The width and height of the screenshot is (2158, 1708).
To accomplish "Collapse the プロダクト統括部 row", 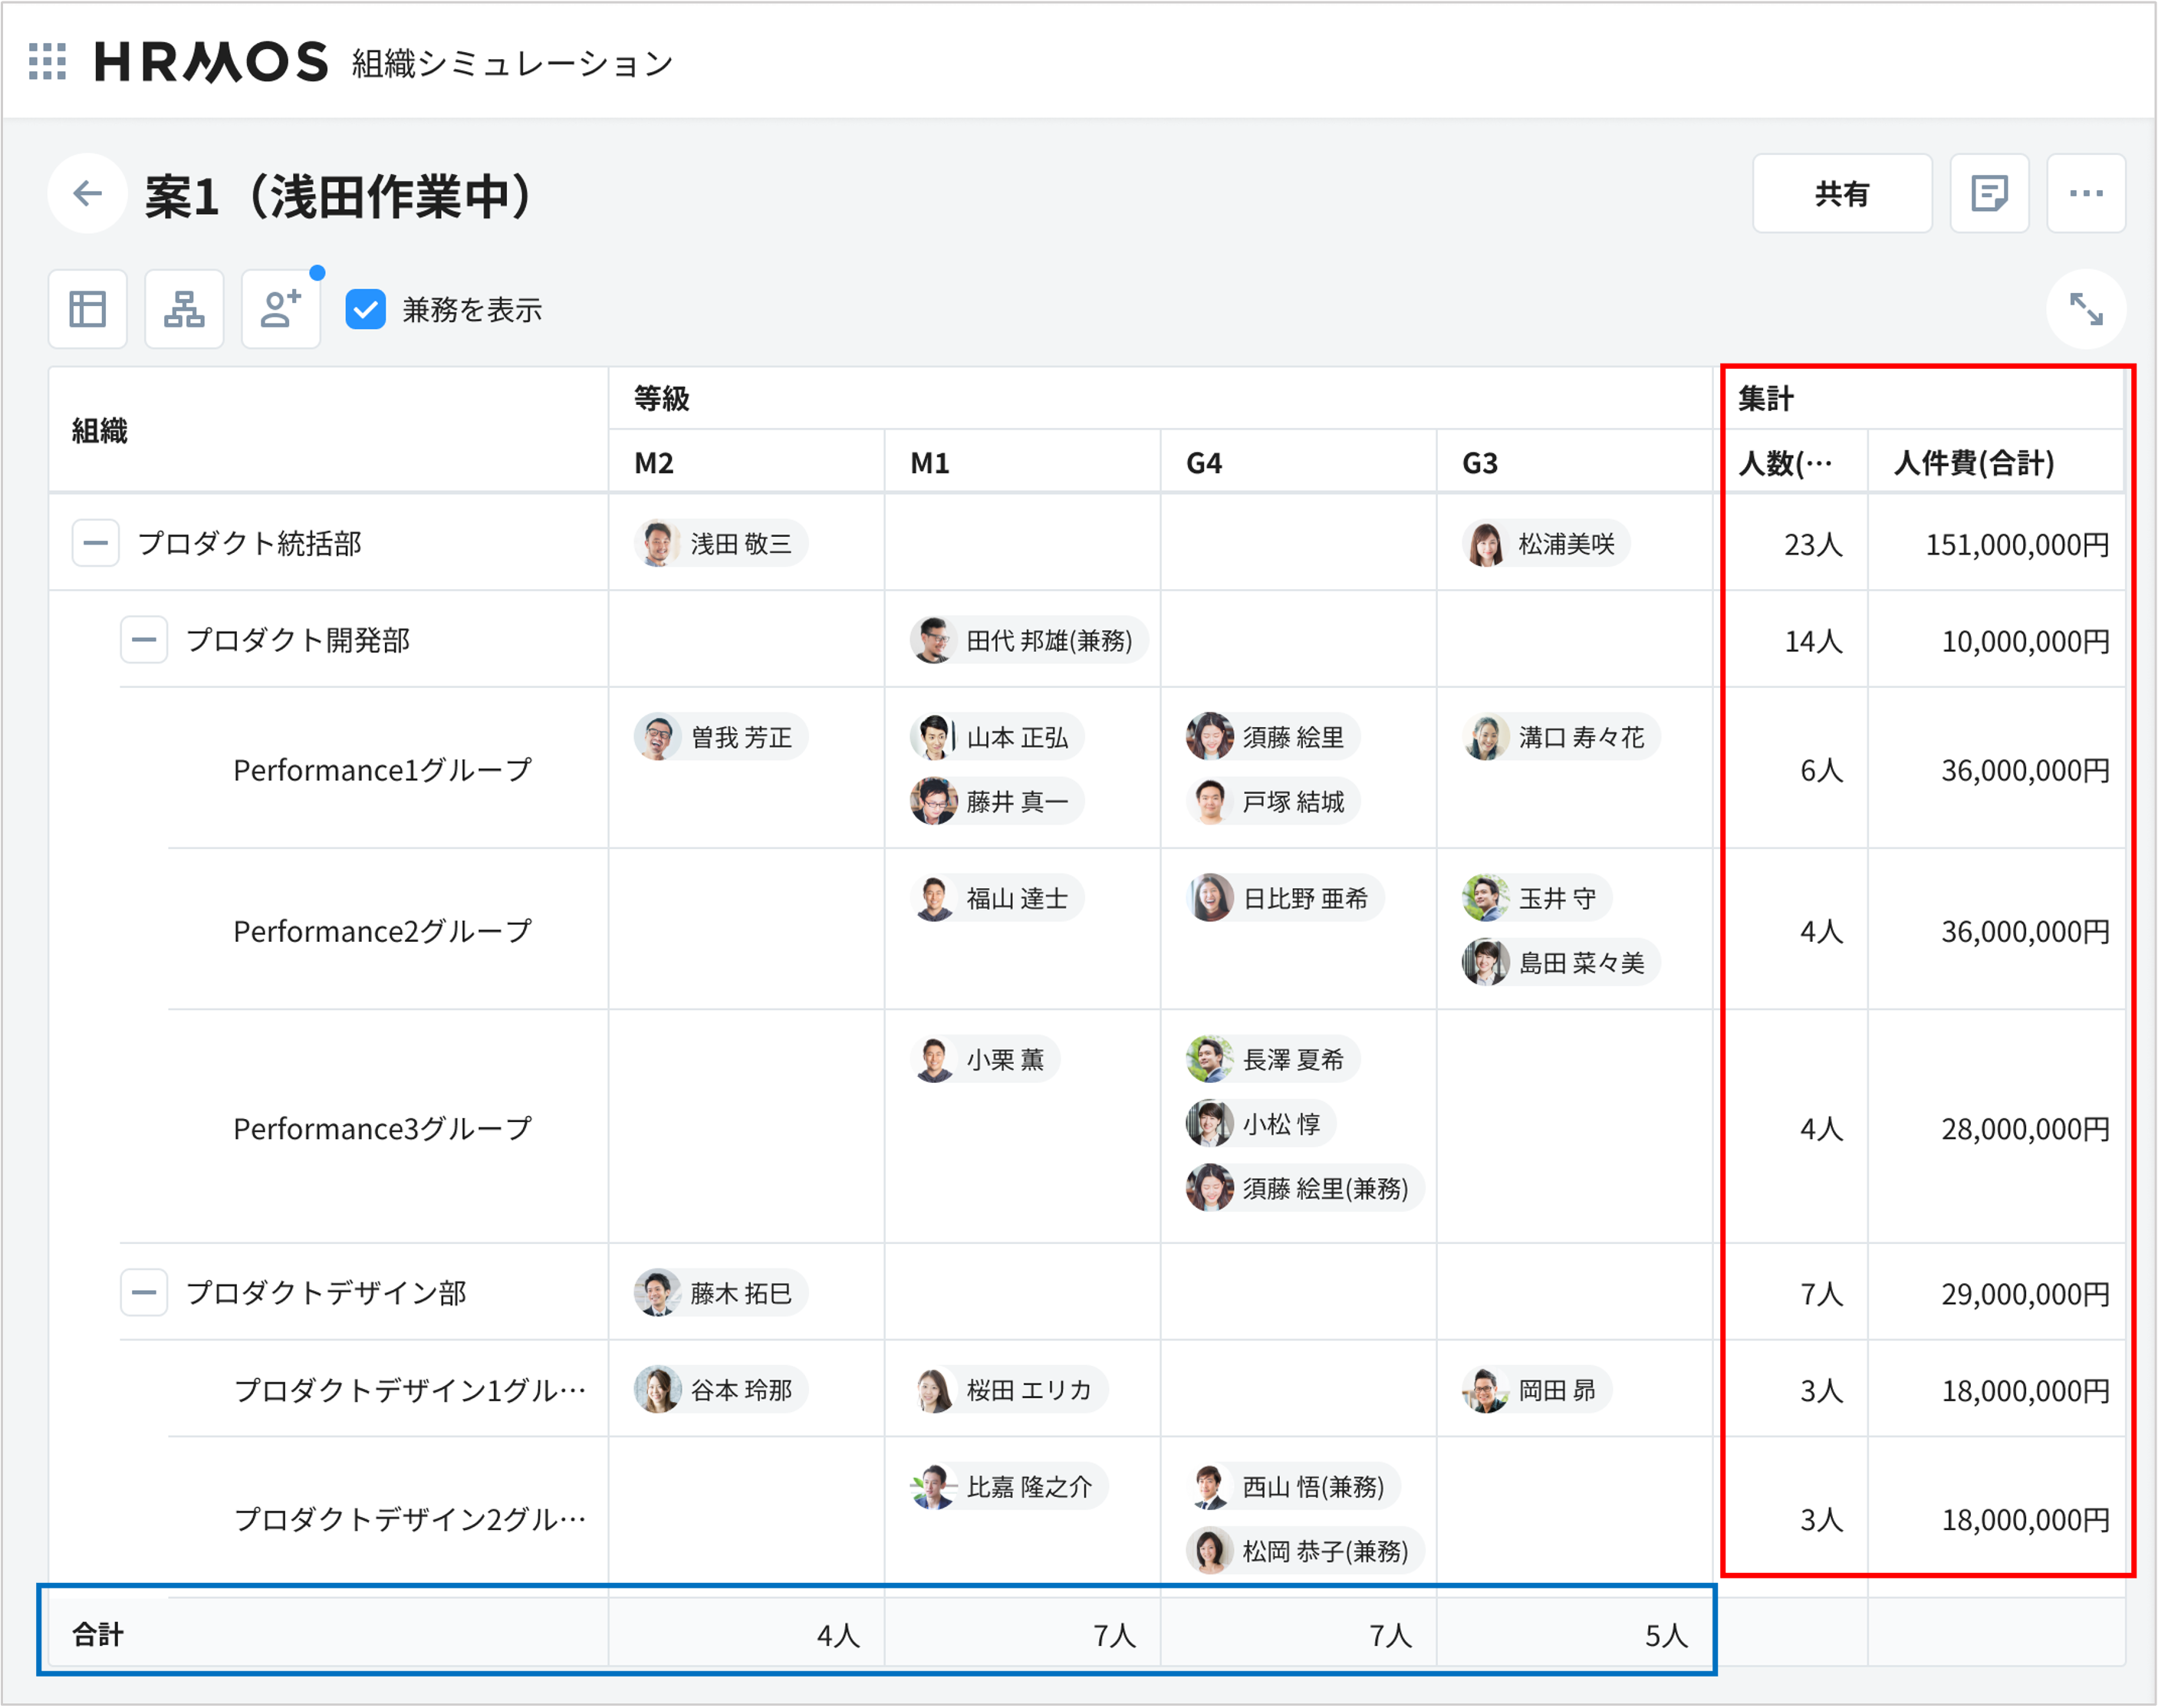I will 96,543.
